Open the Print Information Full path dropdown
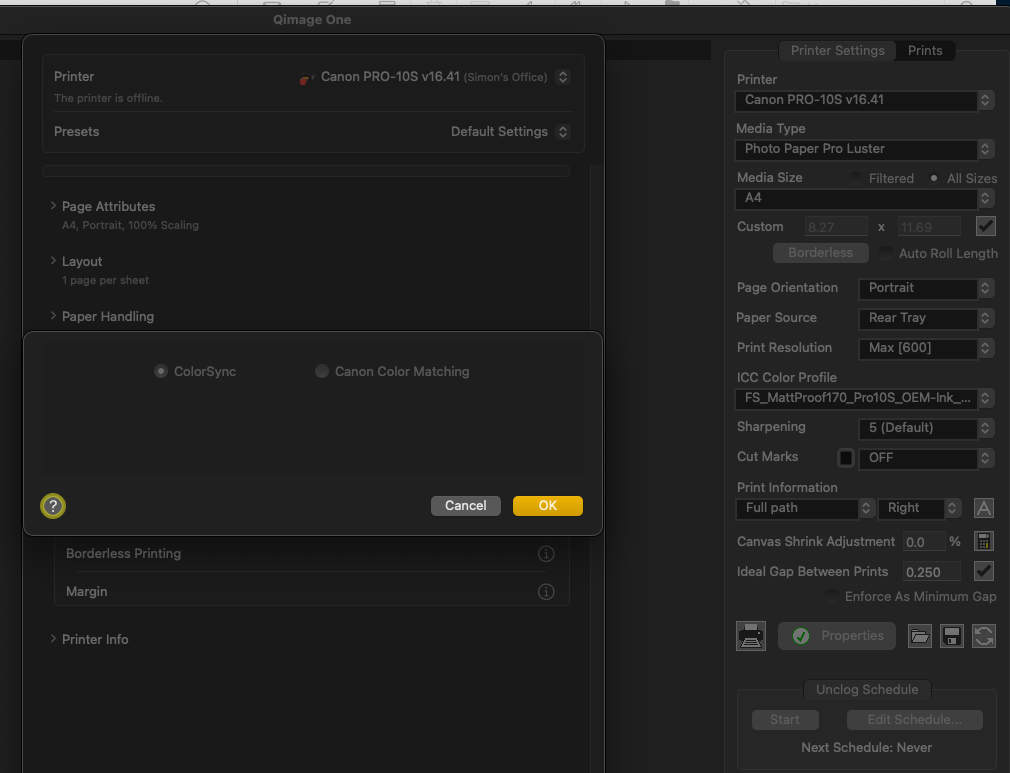The image size is (1010, 773). pos(805,508)
